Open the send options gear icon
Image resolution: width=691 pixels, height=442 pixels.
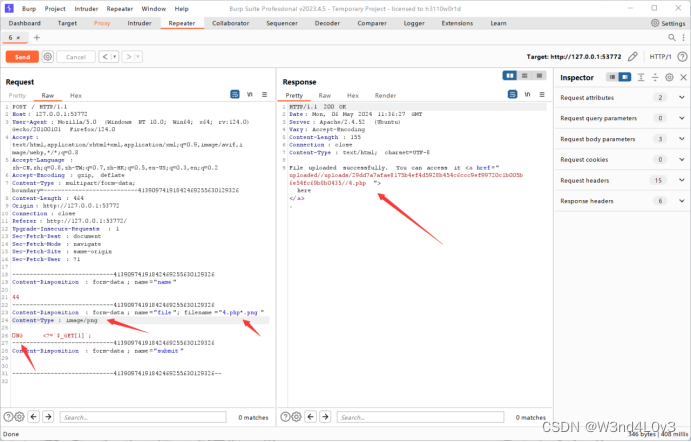pos(48,57)
